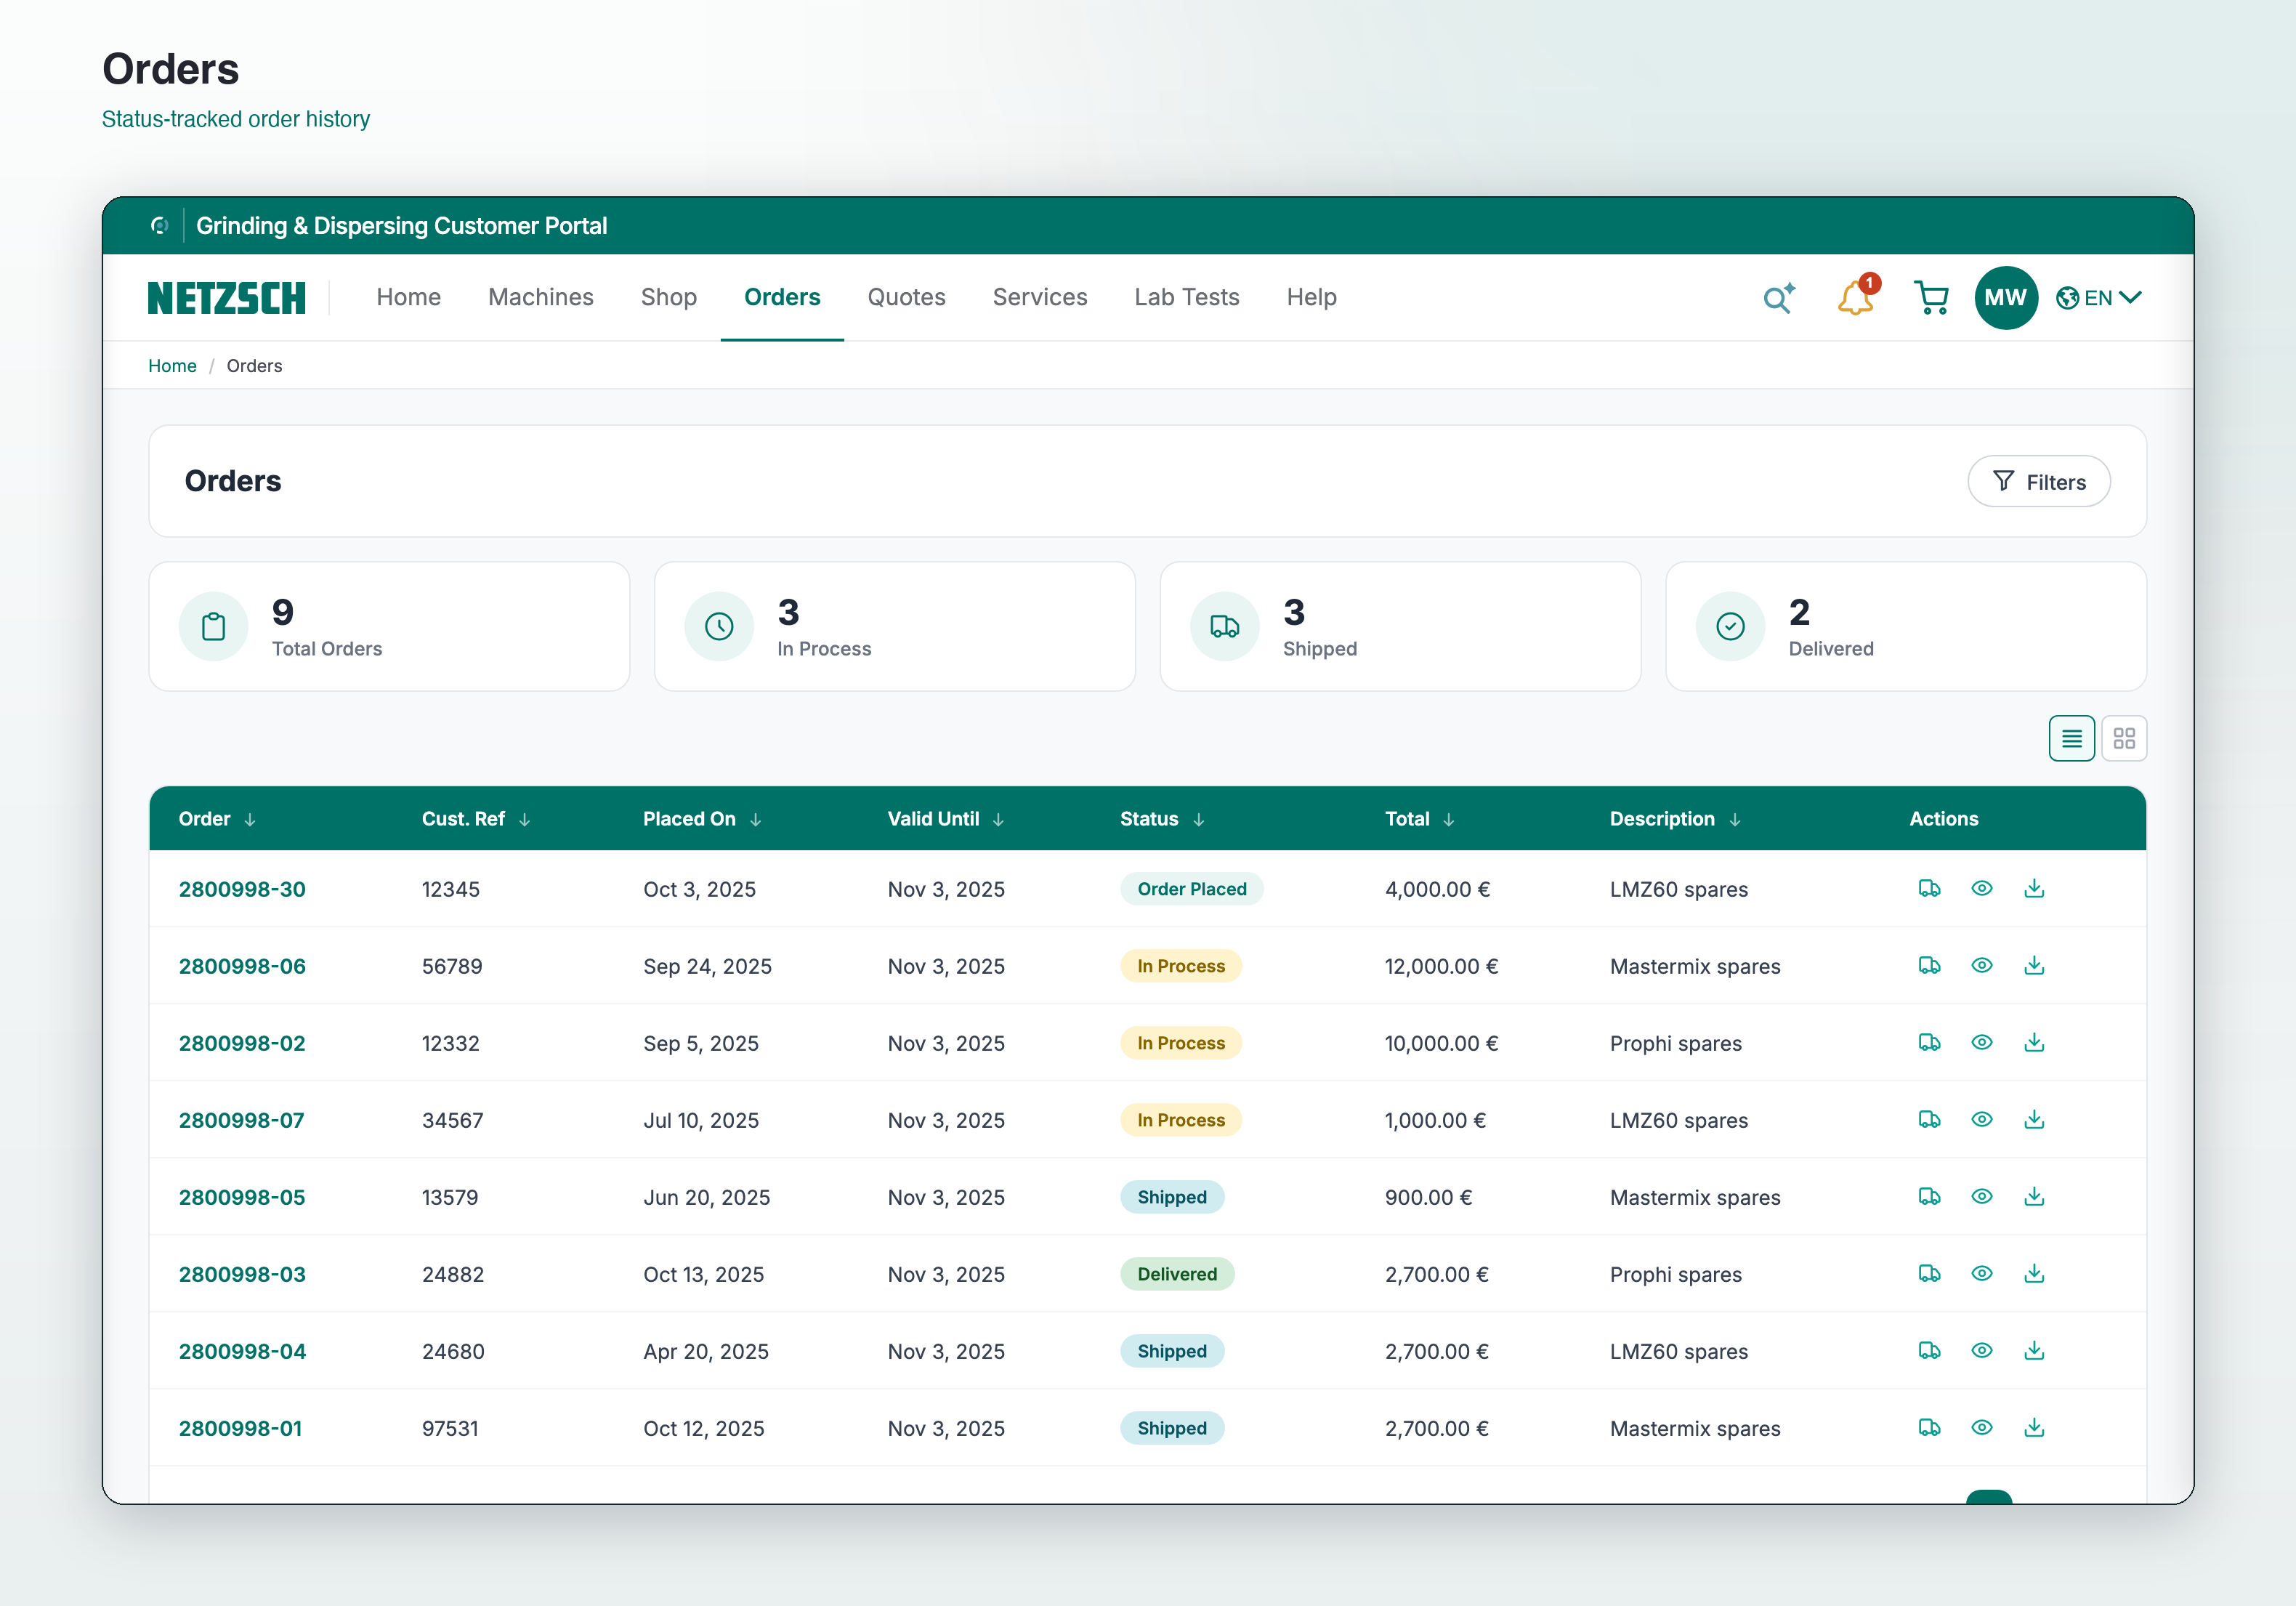This screenshot has width=2296, height=1606.
Task: Open the AI search icon
Action: pos(1778,298)
